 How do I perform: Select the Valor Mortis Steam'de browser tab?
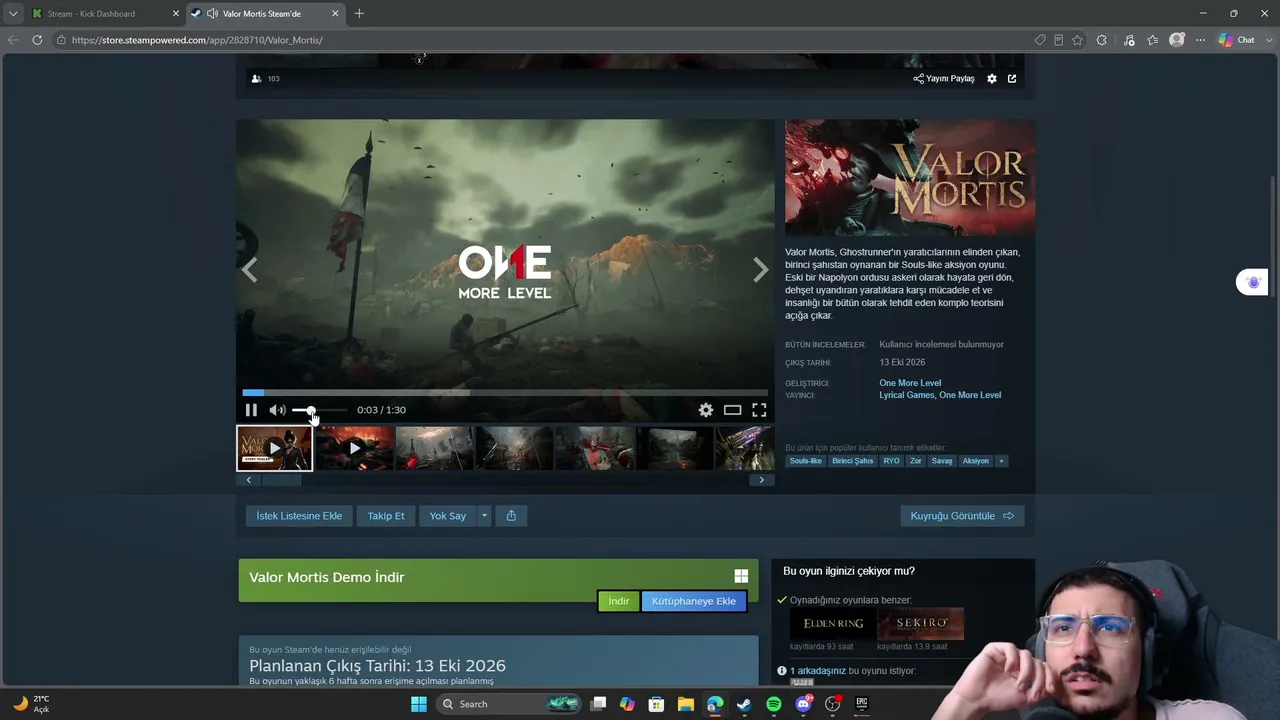pyautogui.click(x=265, y=14)
